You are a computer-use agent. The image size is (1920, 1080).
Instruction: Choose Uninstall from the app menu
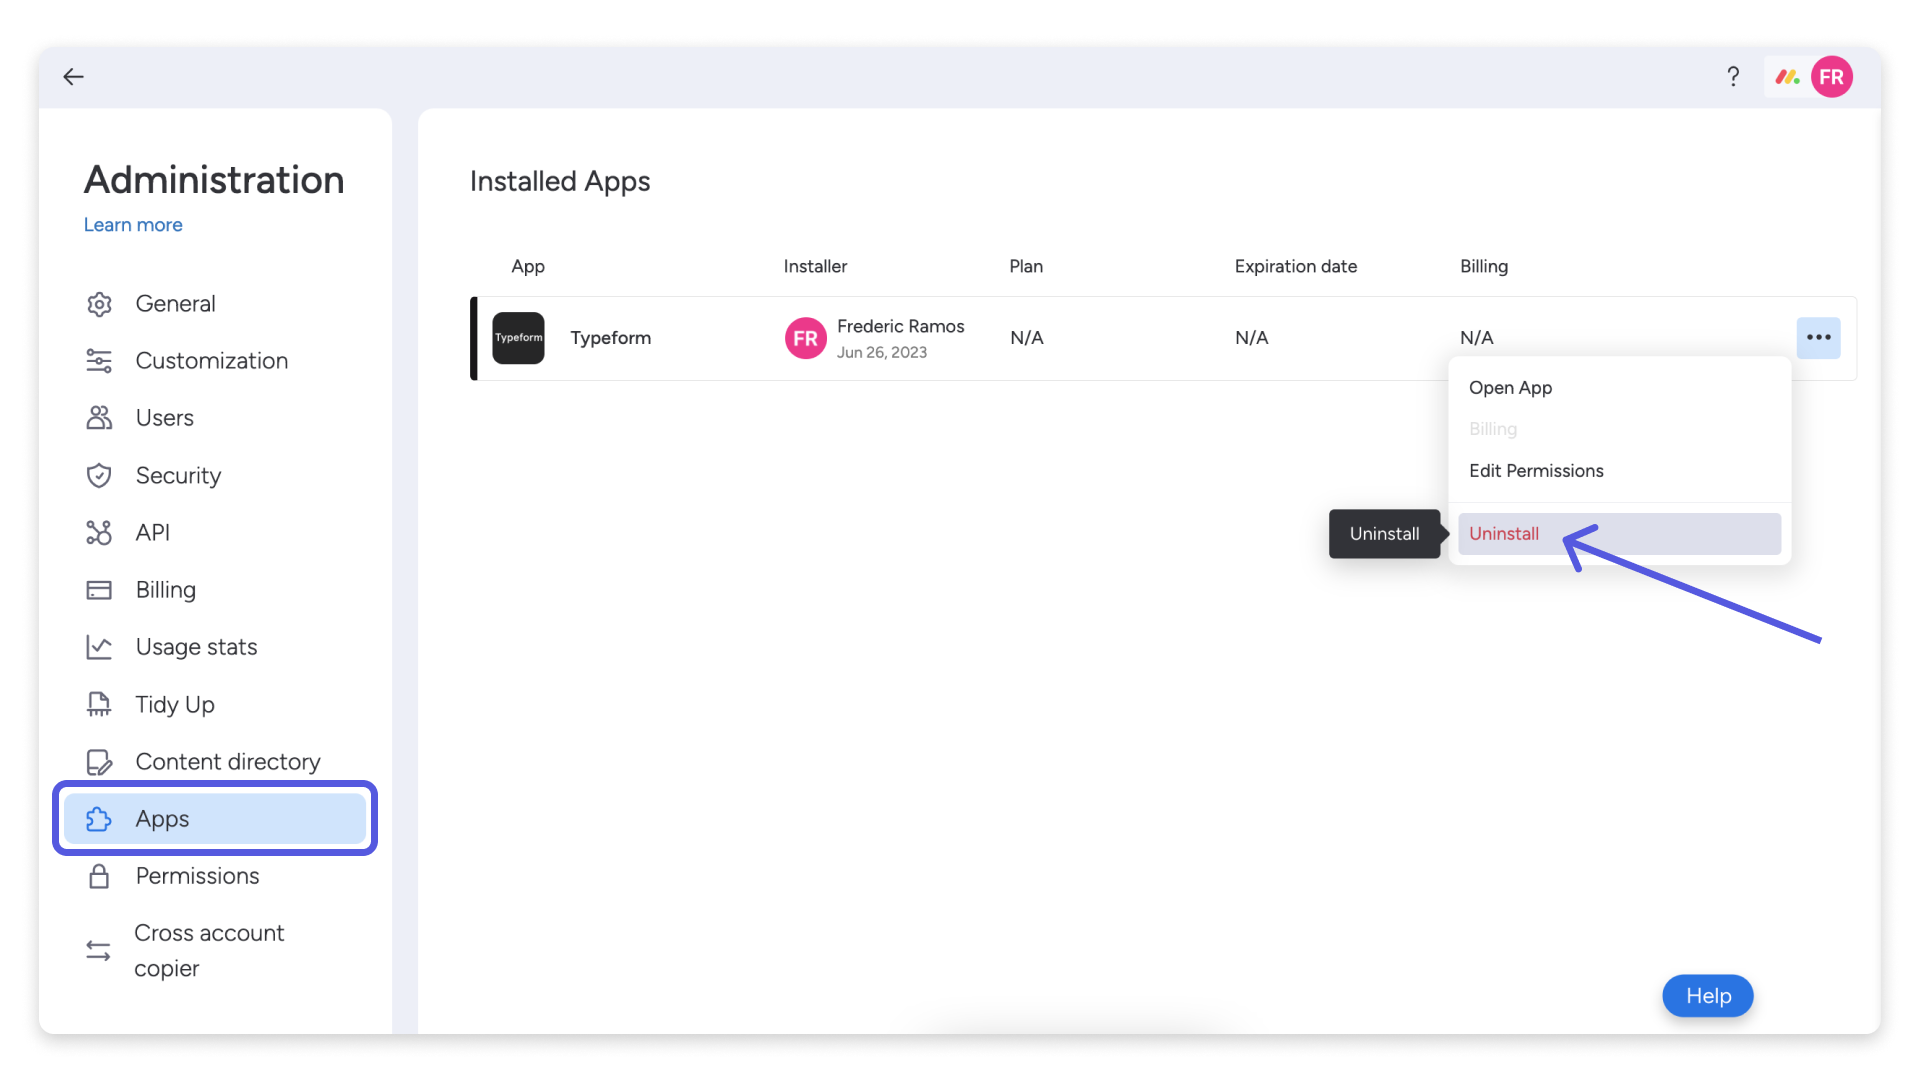1504,533
